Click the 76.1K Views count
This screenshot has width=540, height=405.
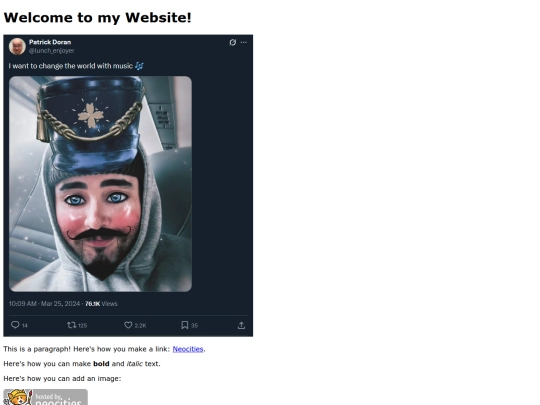coord(101,304)
